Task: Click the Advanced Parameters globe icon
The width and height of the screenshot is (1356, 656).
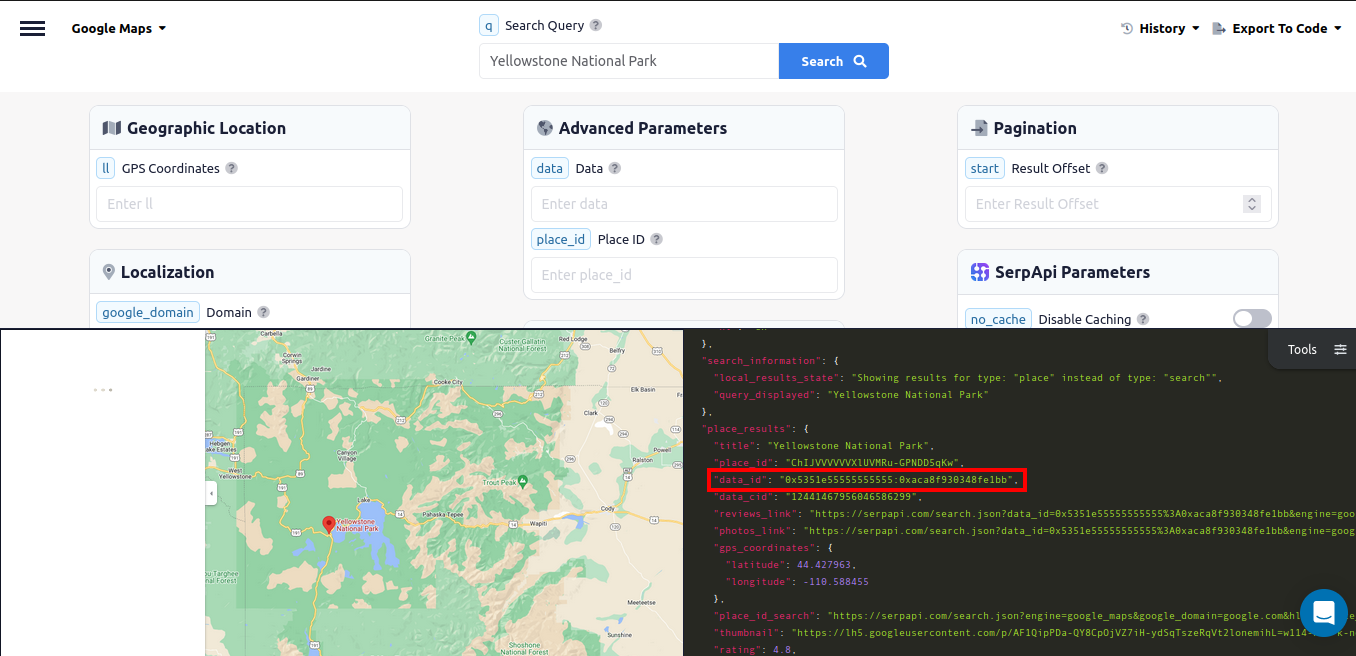Action: point(545,128)
